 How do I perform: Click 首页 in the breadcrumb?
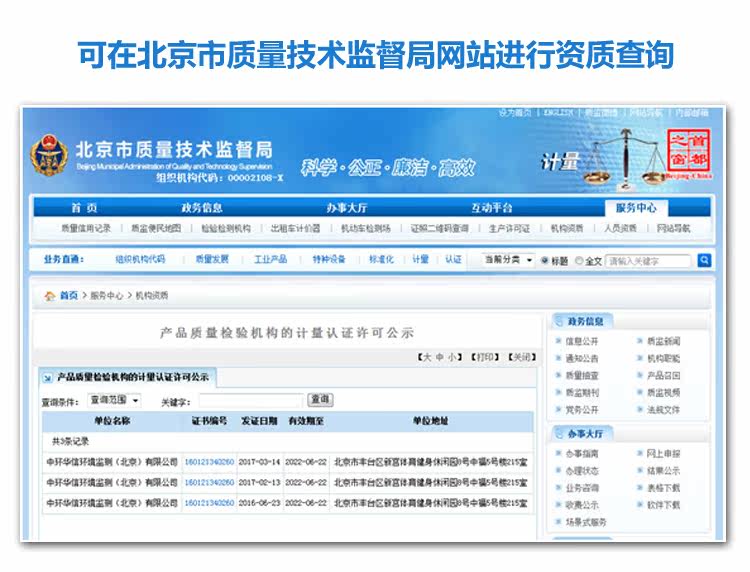coord(68,296)
